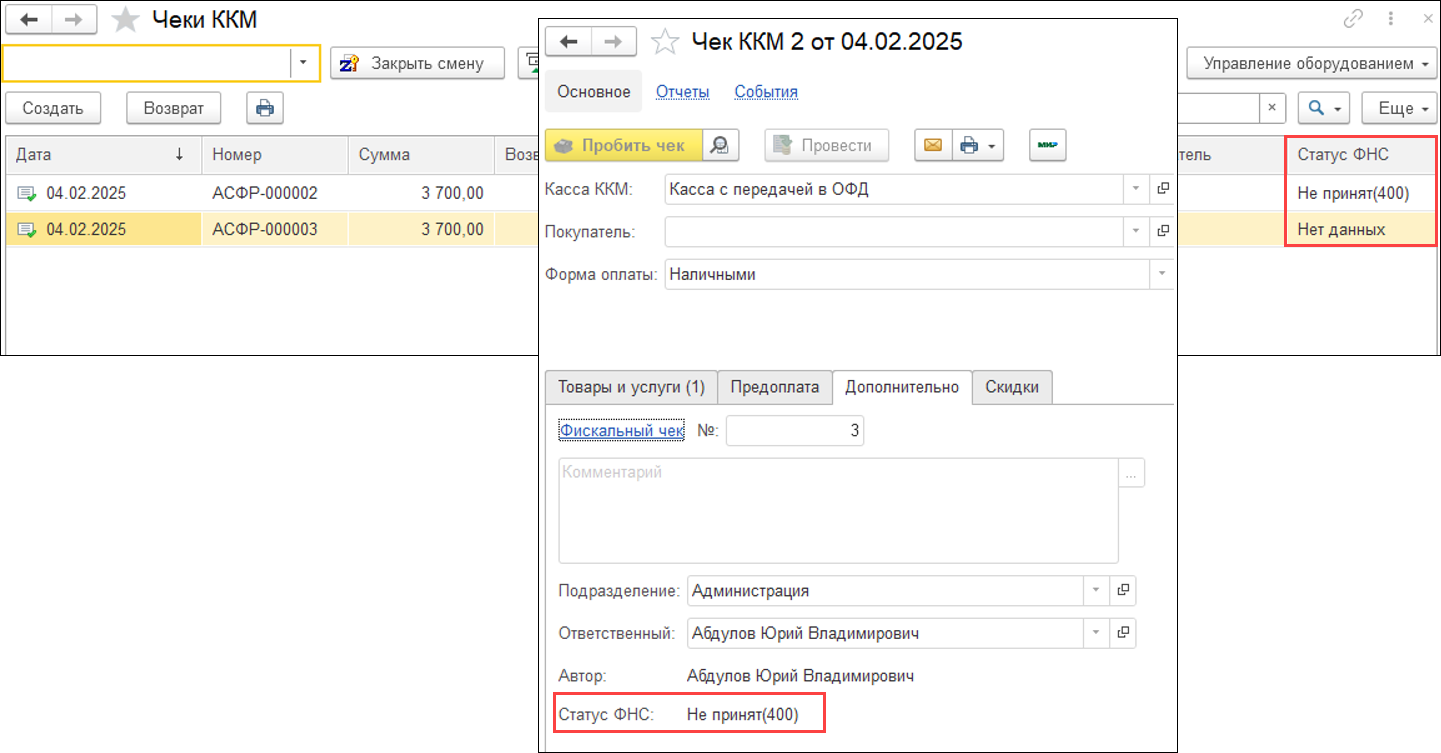Screen dimensions: 1441x753
Task: Open the Управление оборудованием dropdown
Action: [x=1313, y=63]
